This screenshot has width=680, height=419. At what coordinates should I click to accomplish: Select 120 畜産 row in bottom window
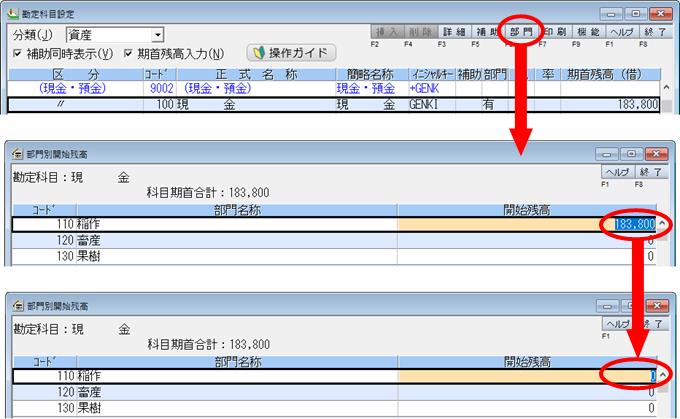334,392
